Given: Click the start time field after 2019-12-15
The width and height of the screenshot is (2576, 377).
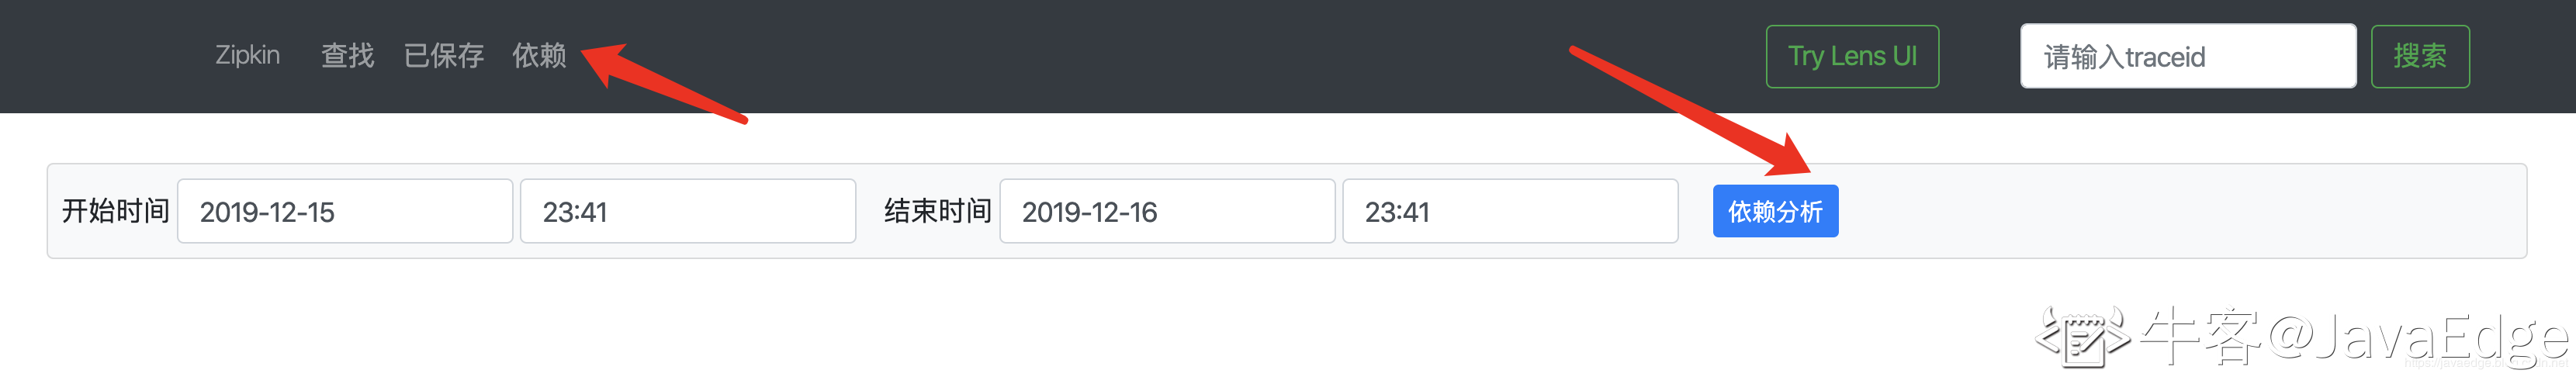Looking at the screenshot, I should click(687, 211).
